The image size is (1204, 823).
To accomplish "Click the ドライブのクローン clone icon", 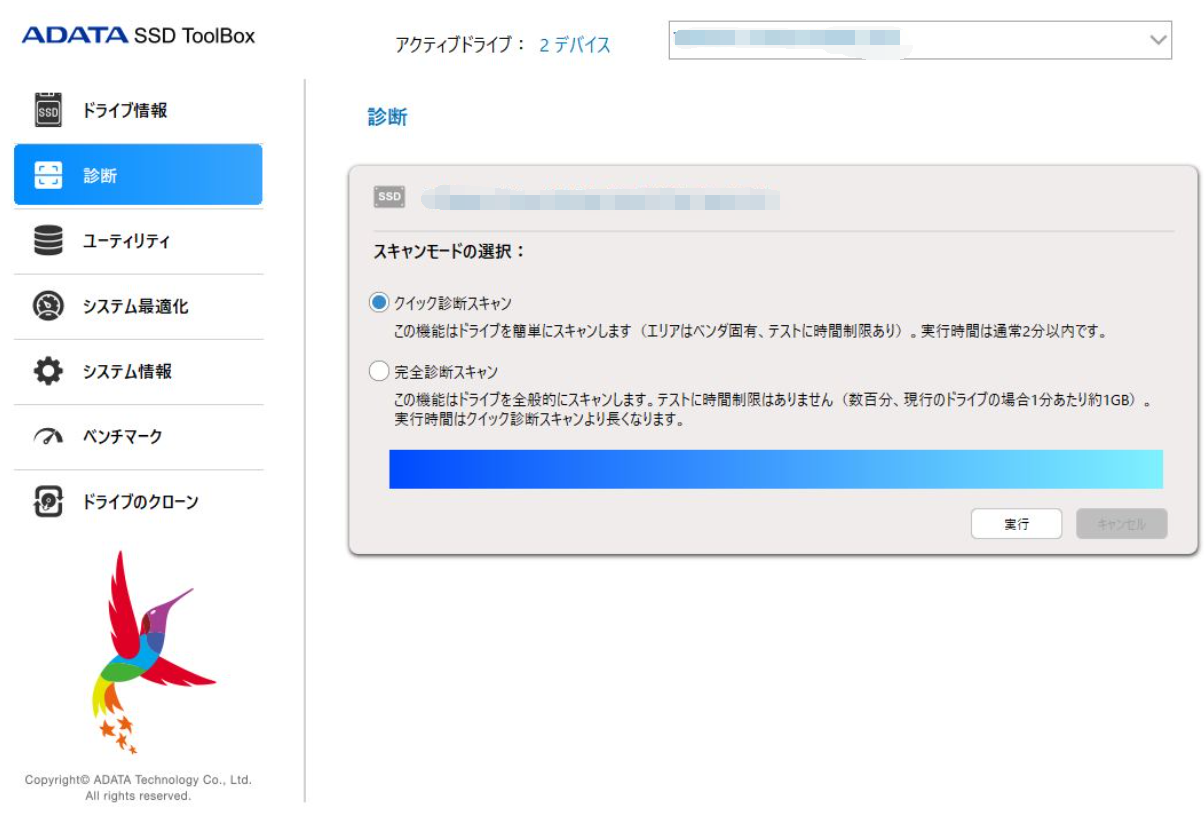I will [48, 501].
